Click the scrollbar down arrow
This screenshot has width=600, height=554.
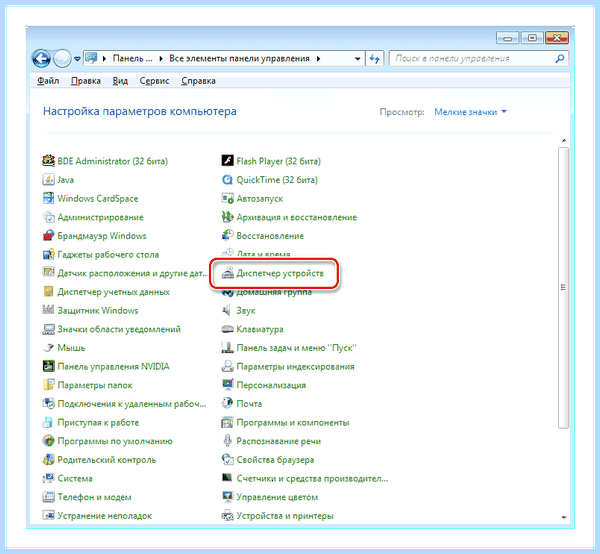tap(564, 517)
